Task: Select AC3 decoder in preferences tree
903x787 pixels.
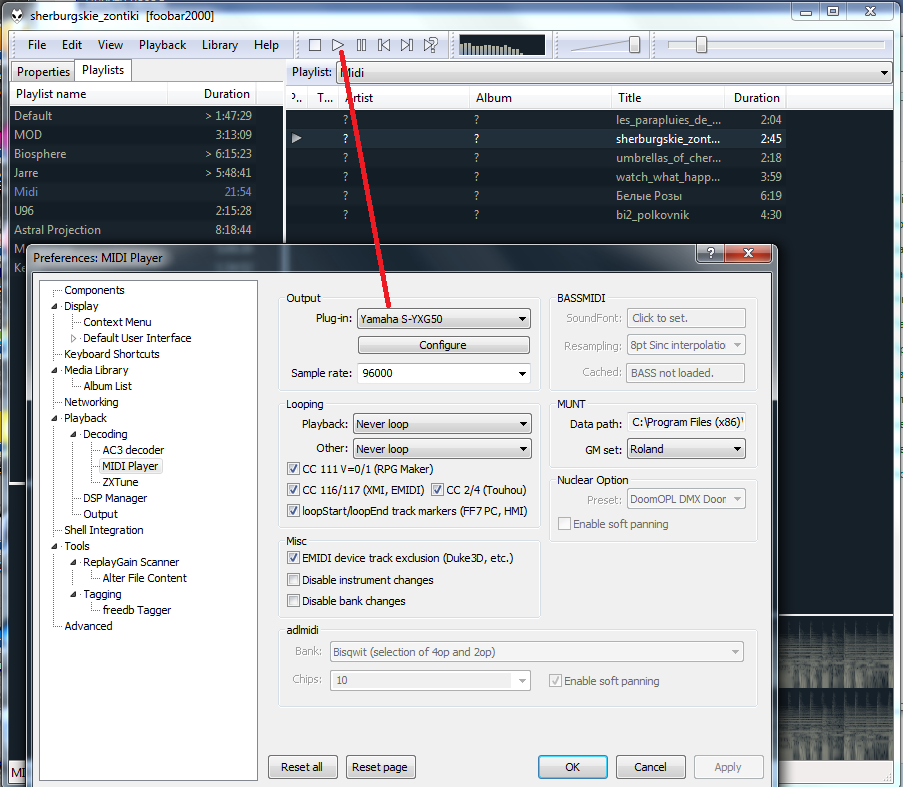Action: [x=133, y=450]
